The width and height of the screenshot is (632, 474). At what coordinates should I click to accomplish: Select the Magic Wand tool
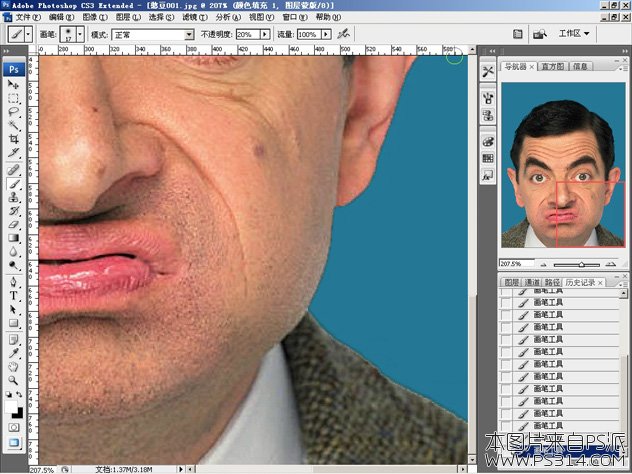(14, 125)
